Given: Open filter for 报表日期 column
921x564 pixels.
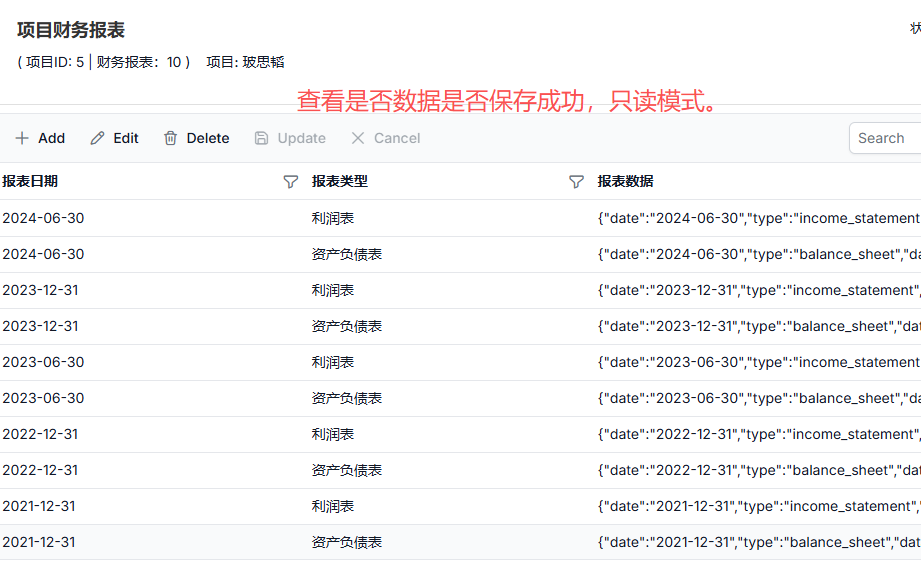Looking at the screenshot, I should (x=291, y=182).
